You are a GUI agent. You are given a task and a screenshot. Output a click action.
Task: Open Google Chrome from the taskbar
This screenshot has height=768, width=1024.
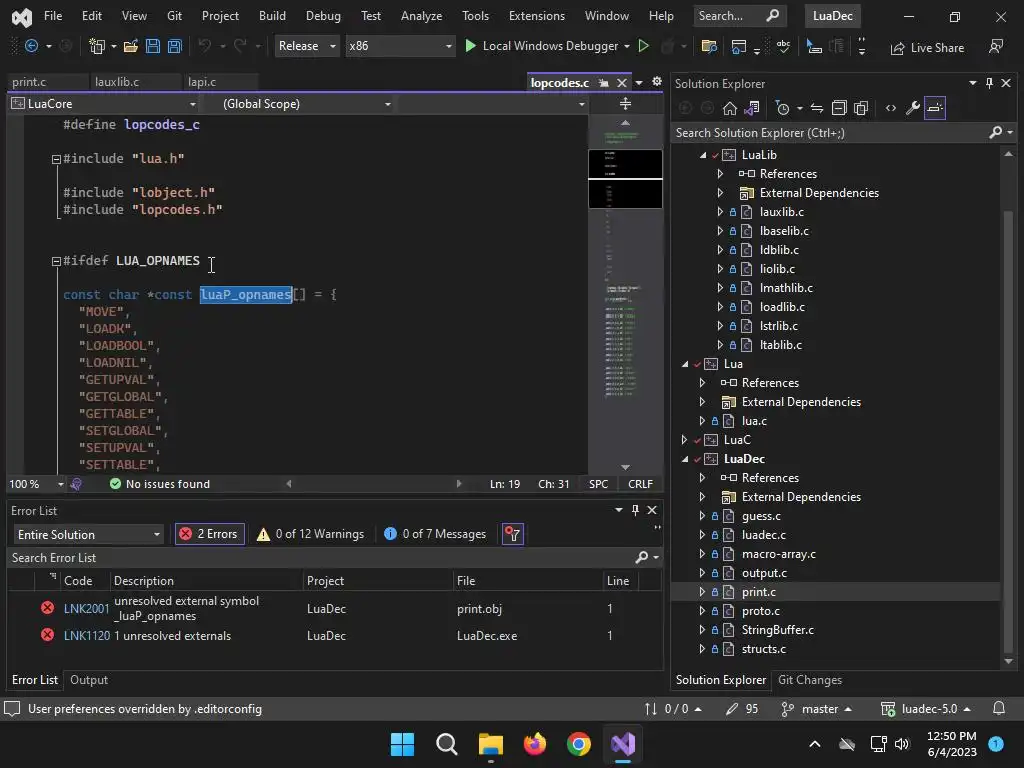579,744
